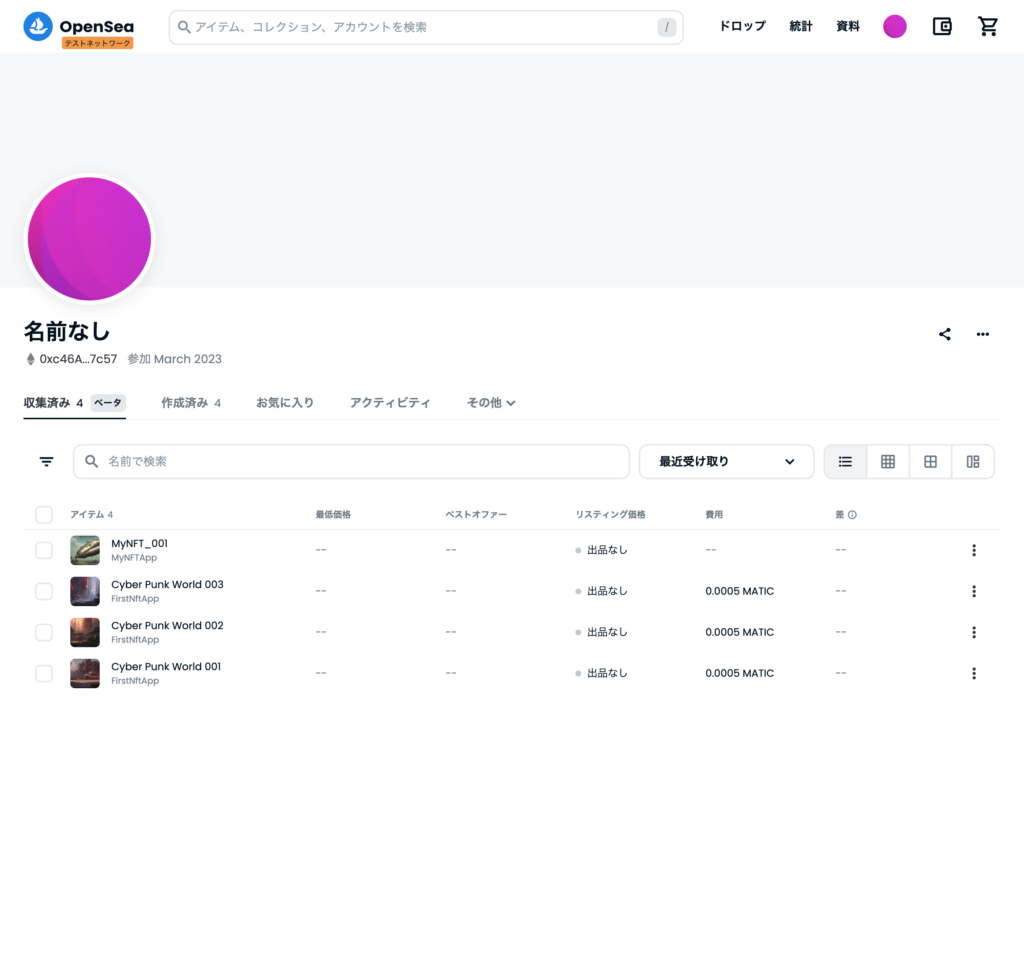Open the MyNFT_001 item link
The width and height of the screenshot is (1024, 974).
point(139,544)
